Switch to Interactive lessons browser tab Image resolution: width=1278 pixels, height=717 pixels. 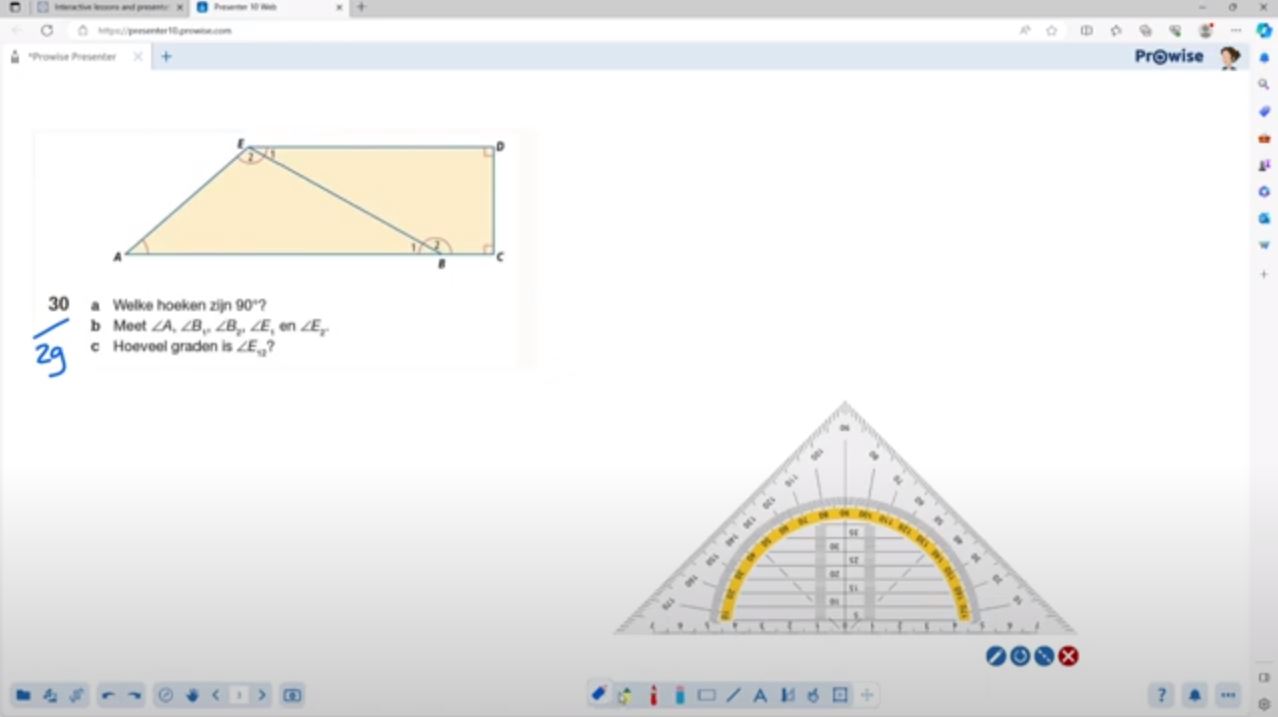click(x=110, y=7)
